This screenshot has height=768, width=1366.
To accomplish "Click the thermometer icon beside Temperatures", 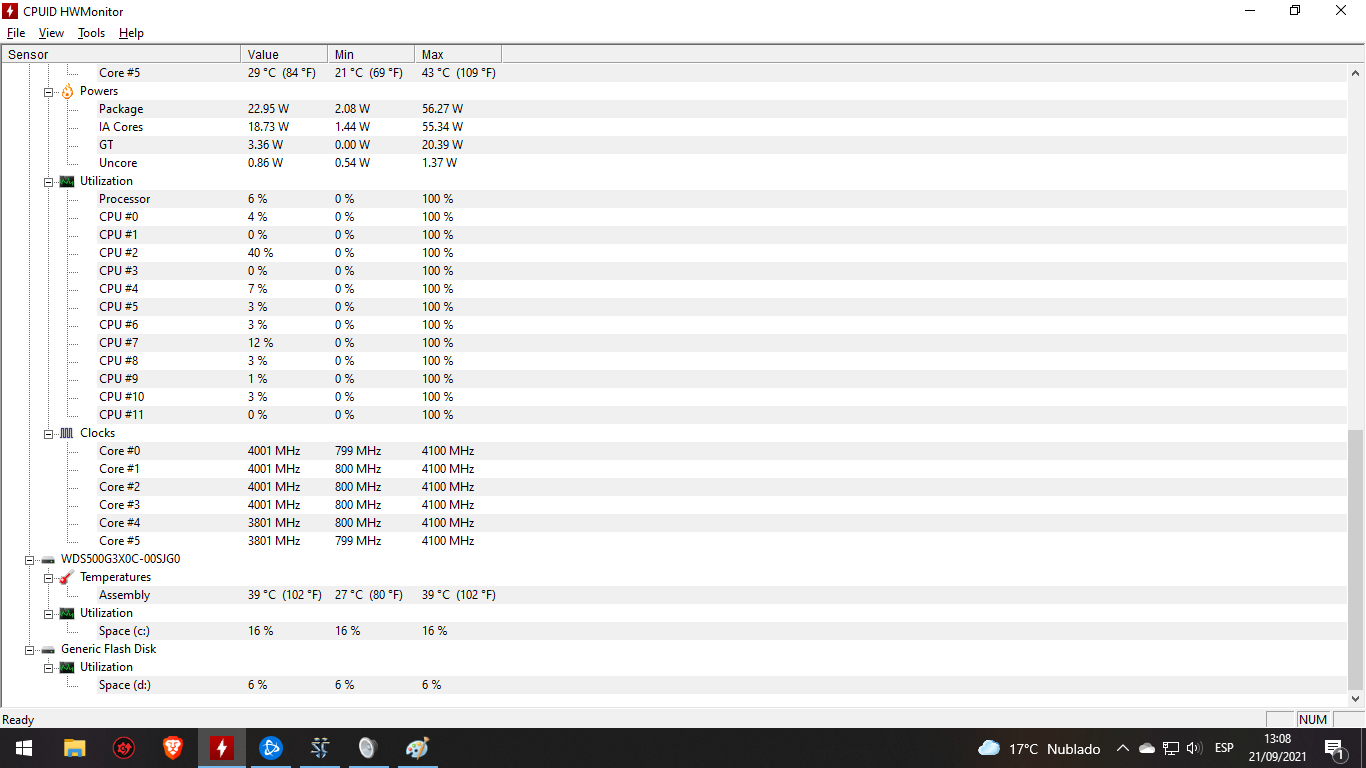I will tap(67, 577).
